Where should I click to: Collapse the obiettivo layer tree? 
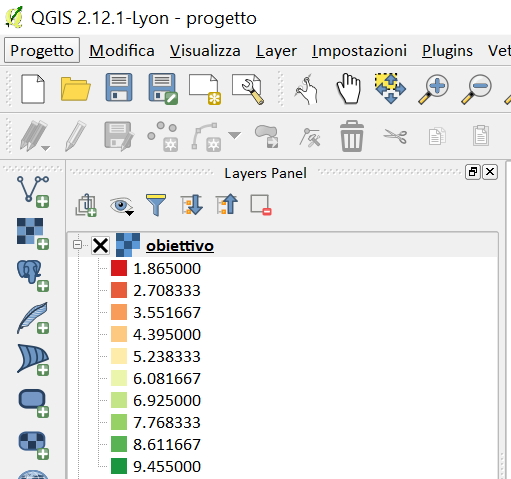click(x=77, y=245)
